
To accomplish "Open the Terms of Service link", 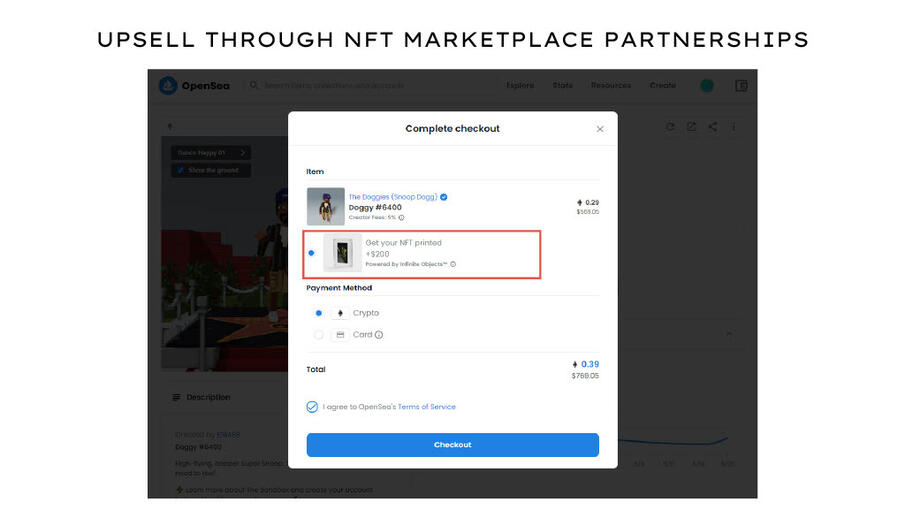I will click(x=426, y=407).
